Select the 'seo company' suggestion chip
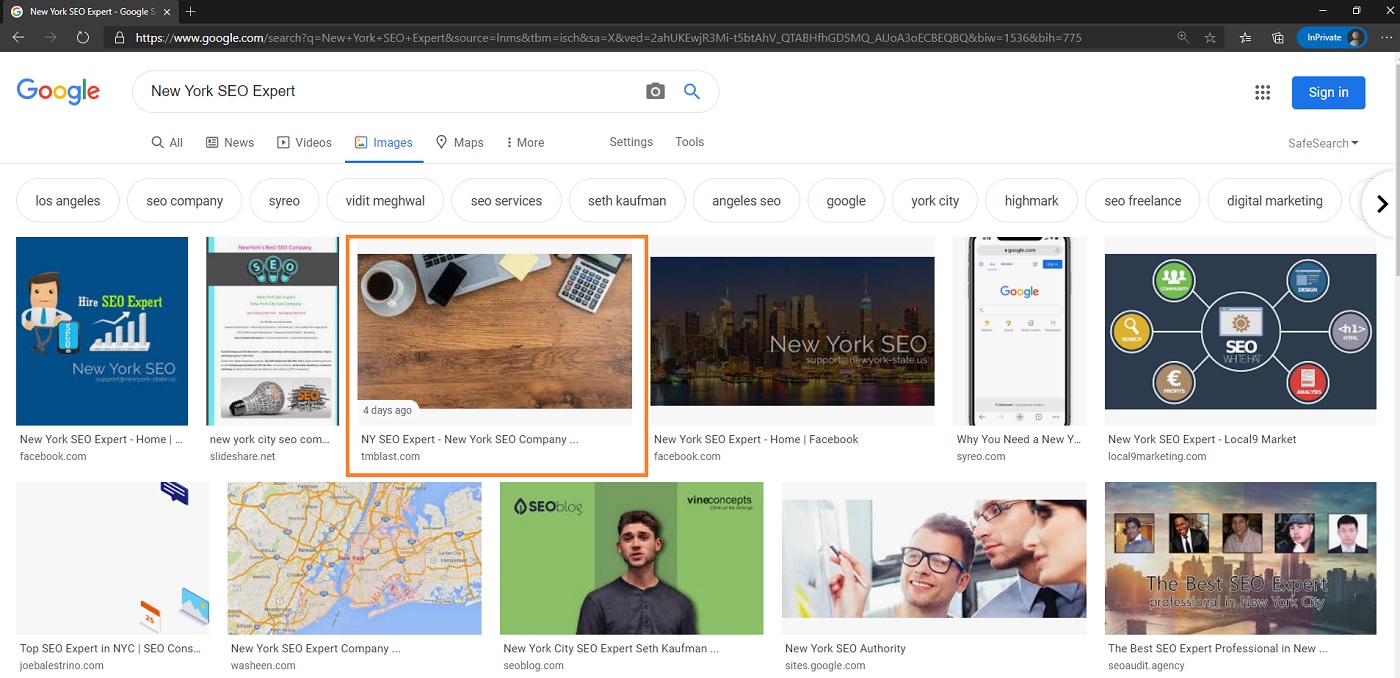 tap(185, 201)
